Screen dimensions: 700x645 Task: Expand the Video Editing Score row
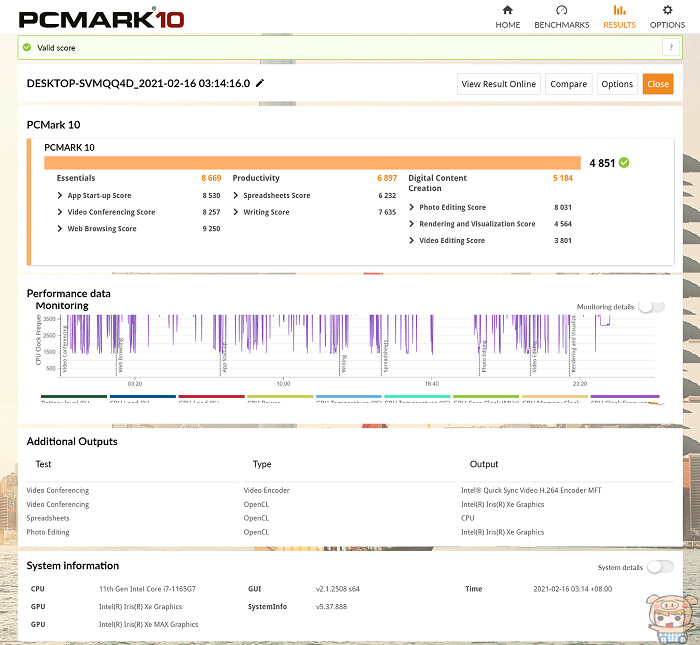412,241
